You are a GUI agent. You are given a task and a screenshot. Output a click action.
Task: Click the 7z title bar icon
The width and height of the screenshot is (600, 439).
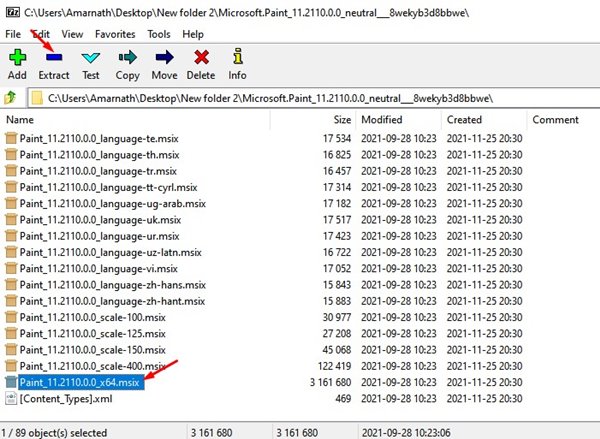tap(13, 12)
